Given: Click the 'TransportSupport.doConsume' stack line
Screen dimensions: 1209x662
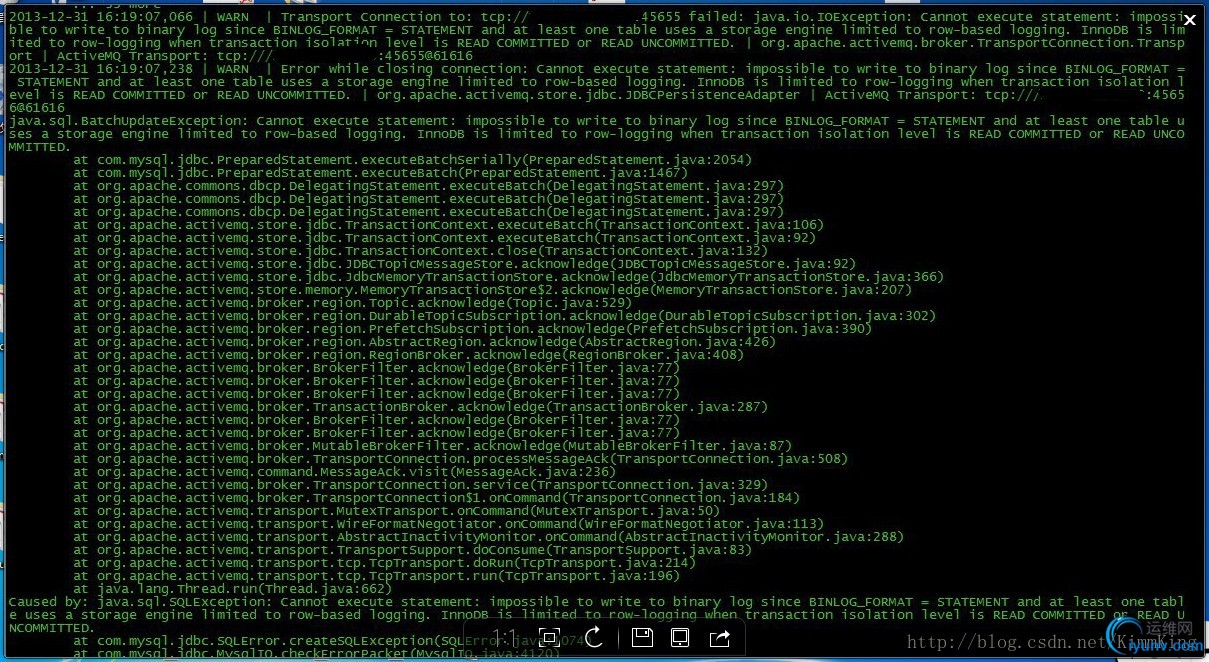Looking at the screenshot, I should click(x=412, y=550).
